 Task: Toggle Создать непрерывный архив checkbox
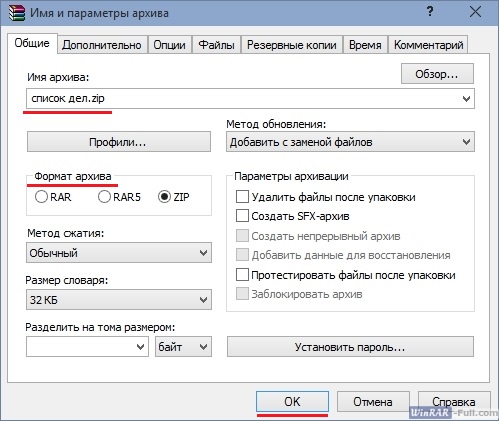[x=242, y=236]
